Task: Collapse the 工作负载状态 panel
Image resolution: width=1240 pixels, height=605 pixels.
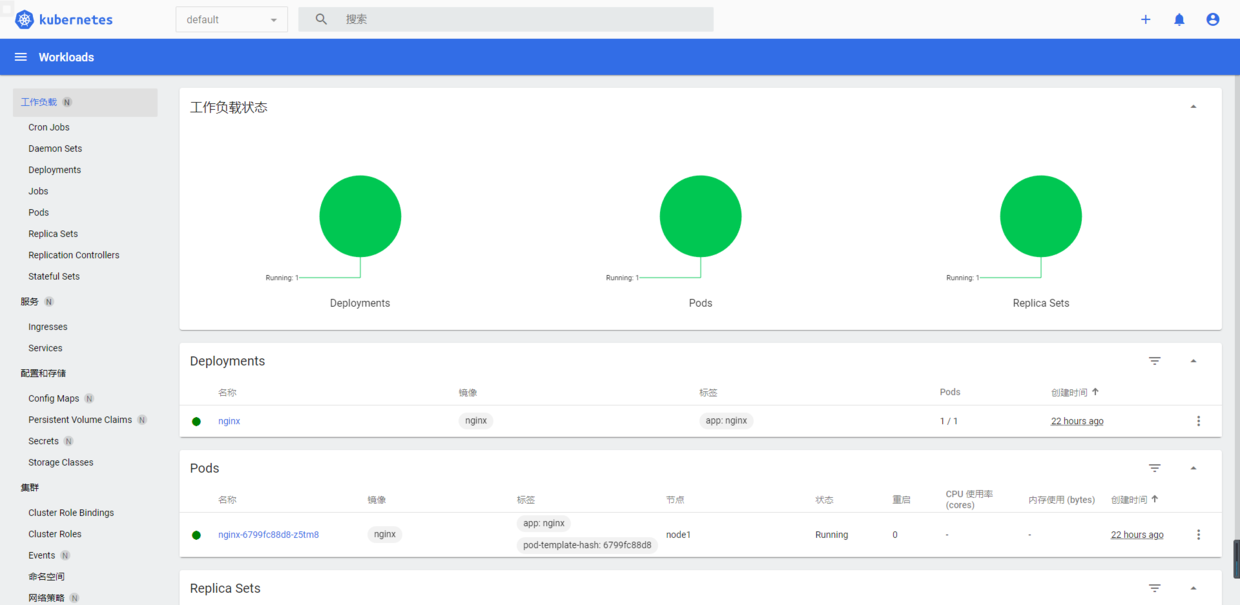Action: click(1192, 105)
